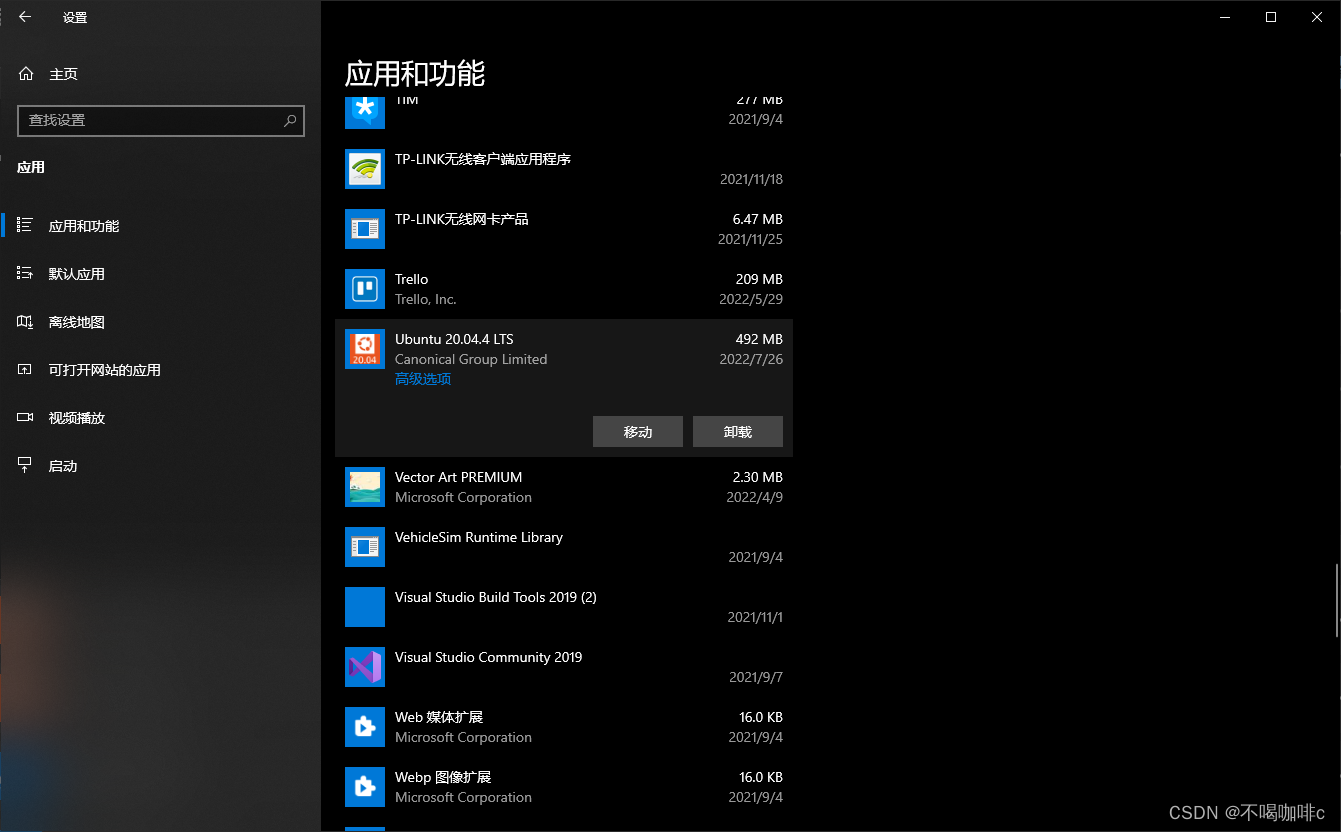This screenshot has height=832, width=1341.
Task: Open 默认应用 settings page
Action: (x=160, y=274)
